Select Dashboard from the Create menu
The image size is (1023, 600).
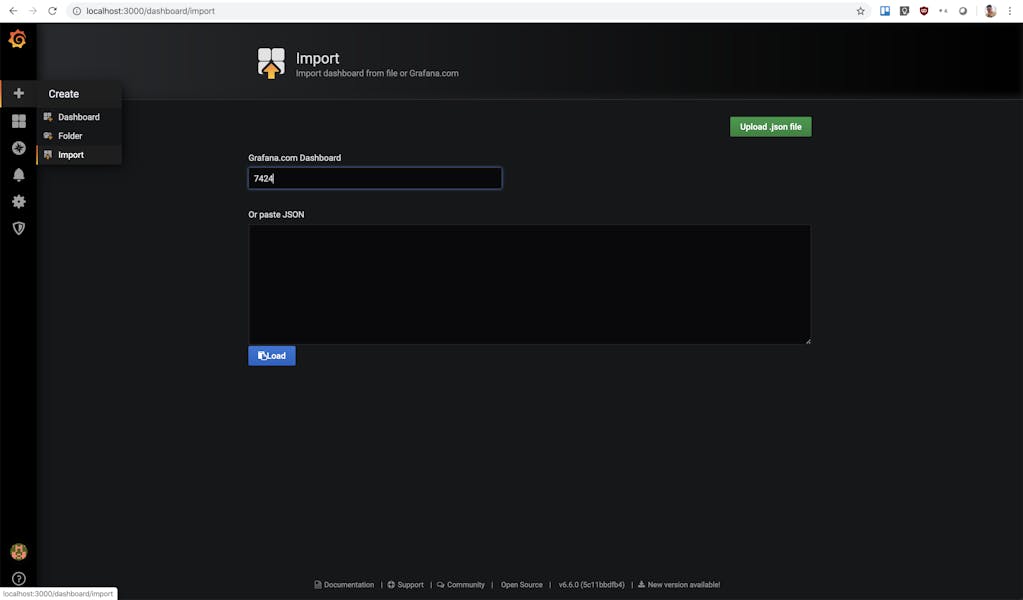[78, 117]
